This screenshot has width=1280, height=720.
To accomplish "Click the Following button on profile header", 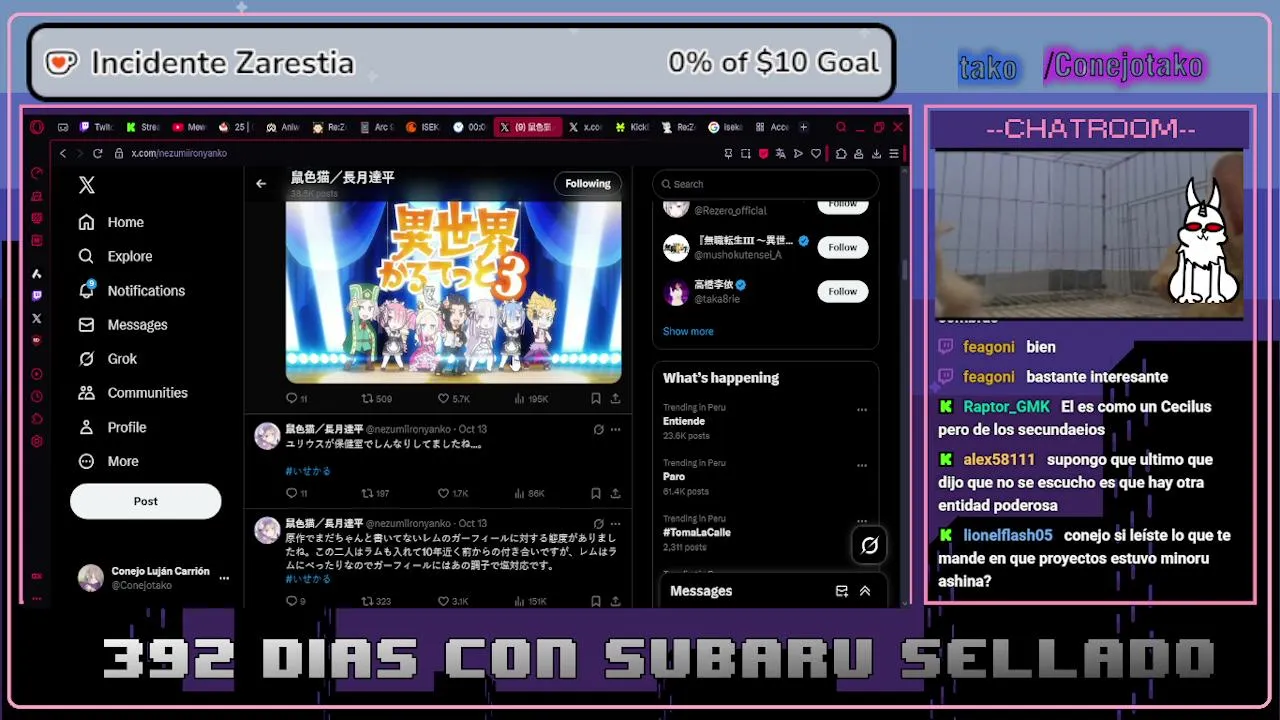I will click(587, 184).
